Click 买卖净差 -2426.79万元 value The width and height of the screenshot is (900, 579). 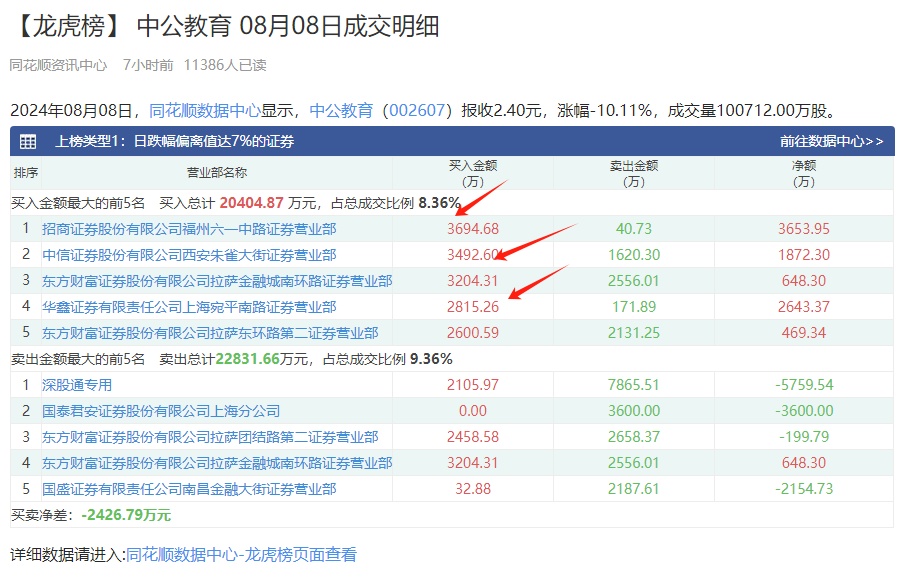(126, 515)
